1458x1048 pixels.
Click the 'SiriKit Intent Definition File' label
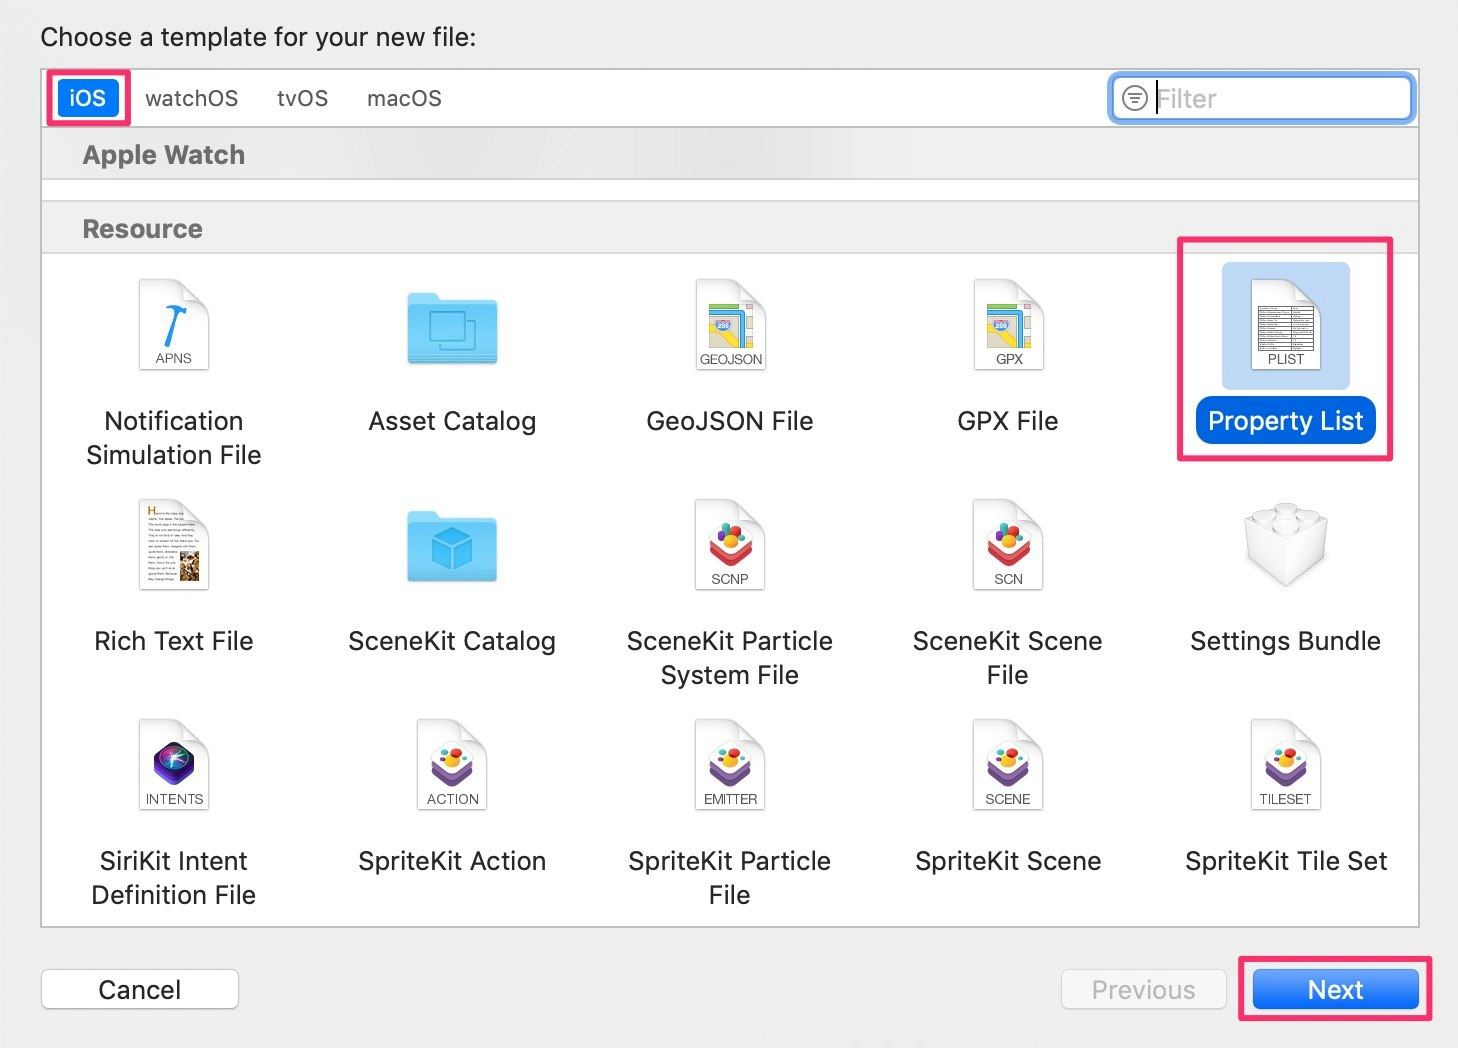(174, 878)
